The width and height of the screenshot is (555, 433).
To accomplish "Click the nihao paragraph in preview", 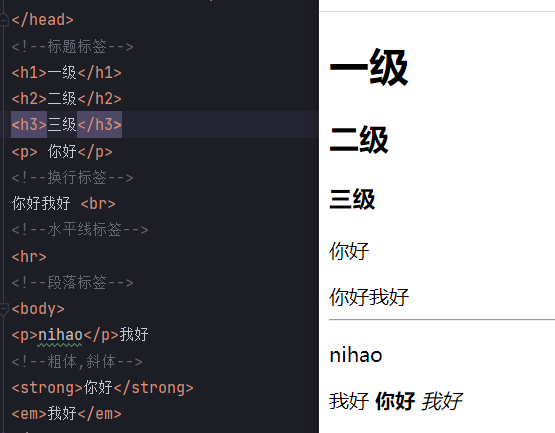I will [x=356, y=355].
